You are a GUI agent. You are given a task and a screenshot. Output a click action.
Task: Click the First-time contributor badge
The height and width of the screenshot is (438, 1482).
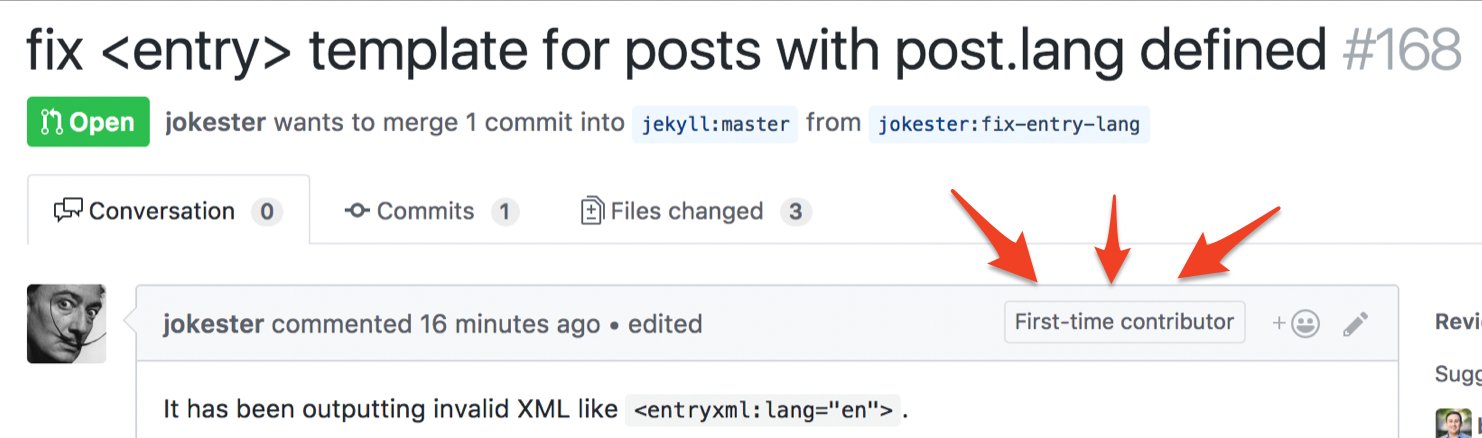[1124, 322]
